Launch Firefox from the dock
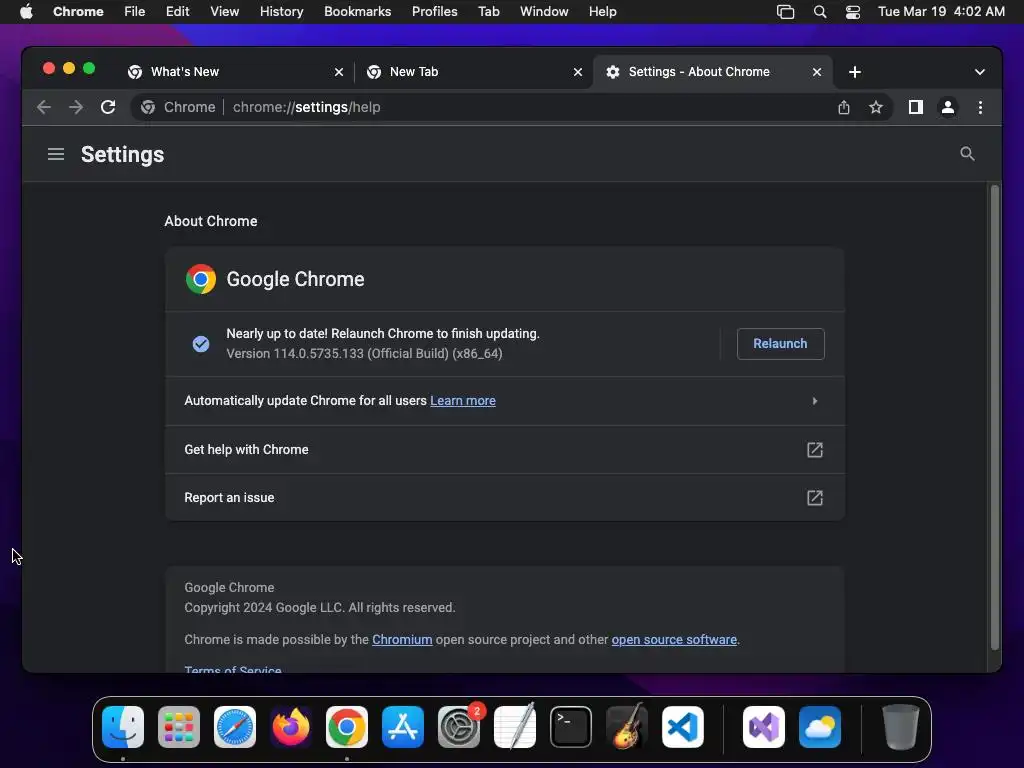 pos(291,727)
